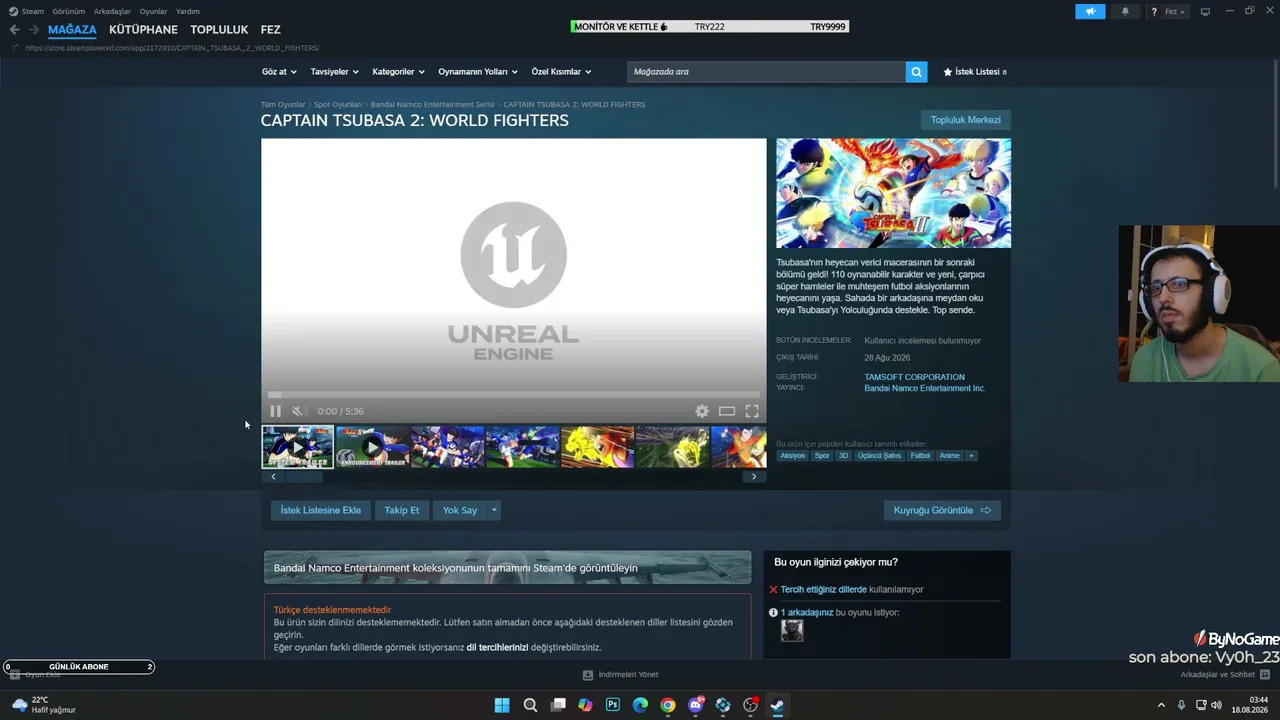
Task: Click the Tüm Oyunlar breadcrumb
Action: (x=283, y=104)
